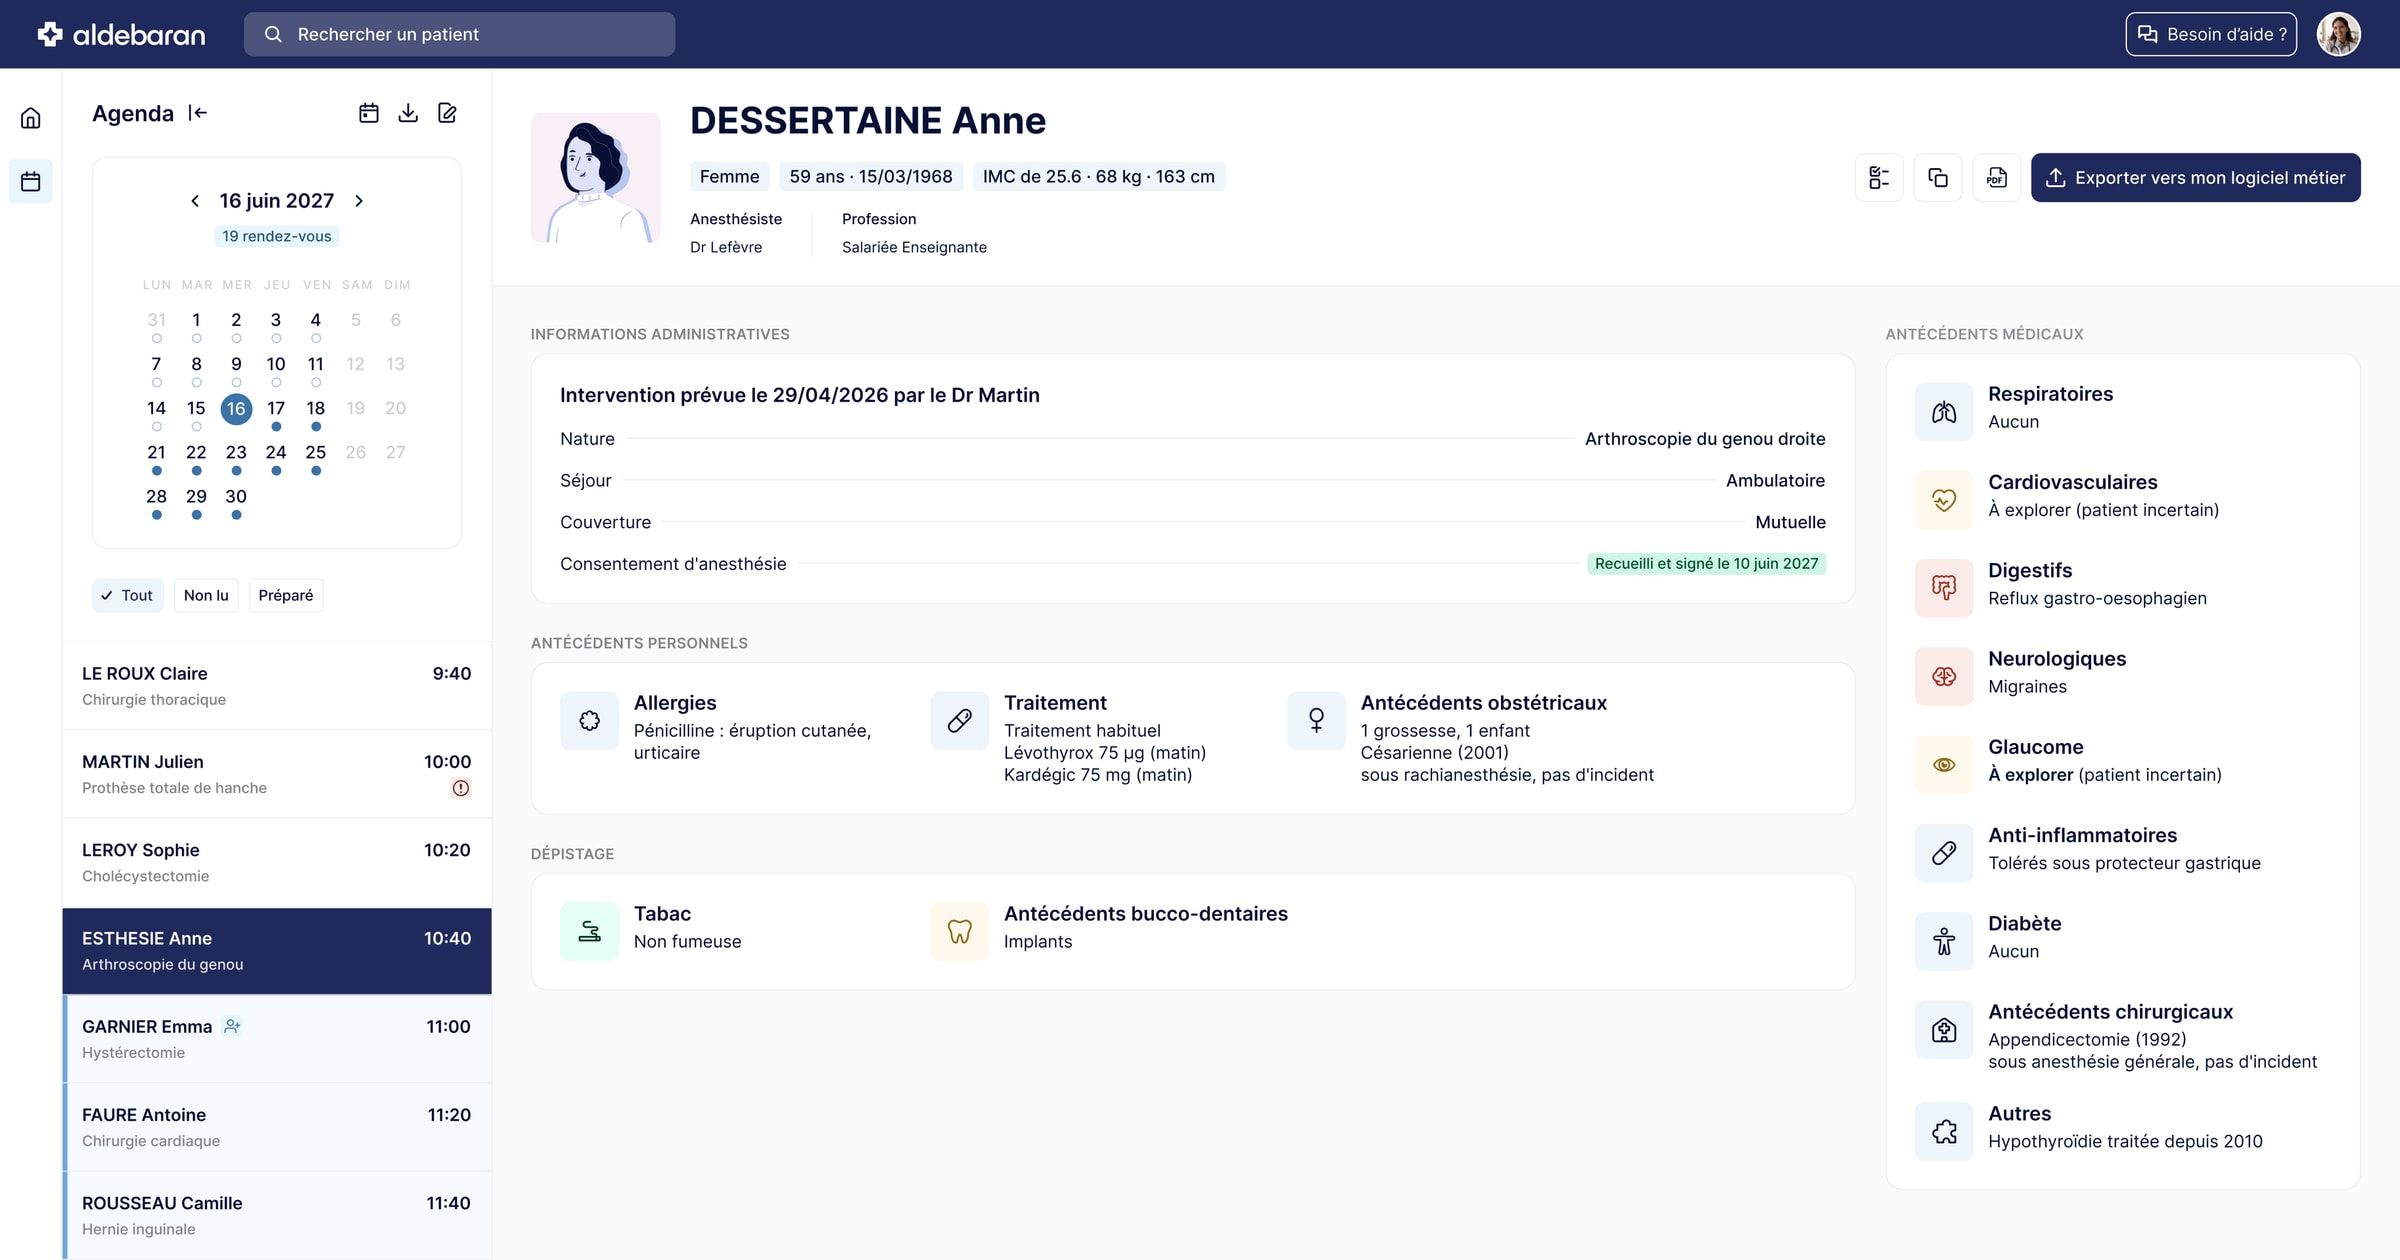Collapse the Agenda panel arrow
Screen dimensions: 2400x1260
[x=198, y=113]
